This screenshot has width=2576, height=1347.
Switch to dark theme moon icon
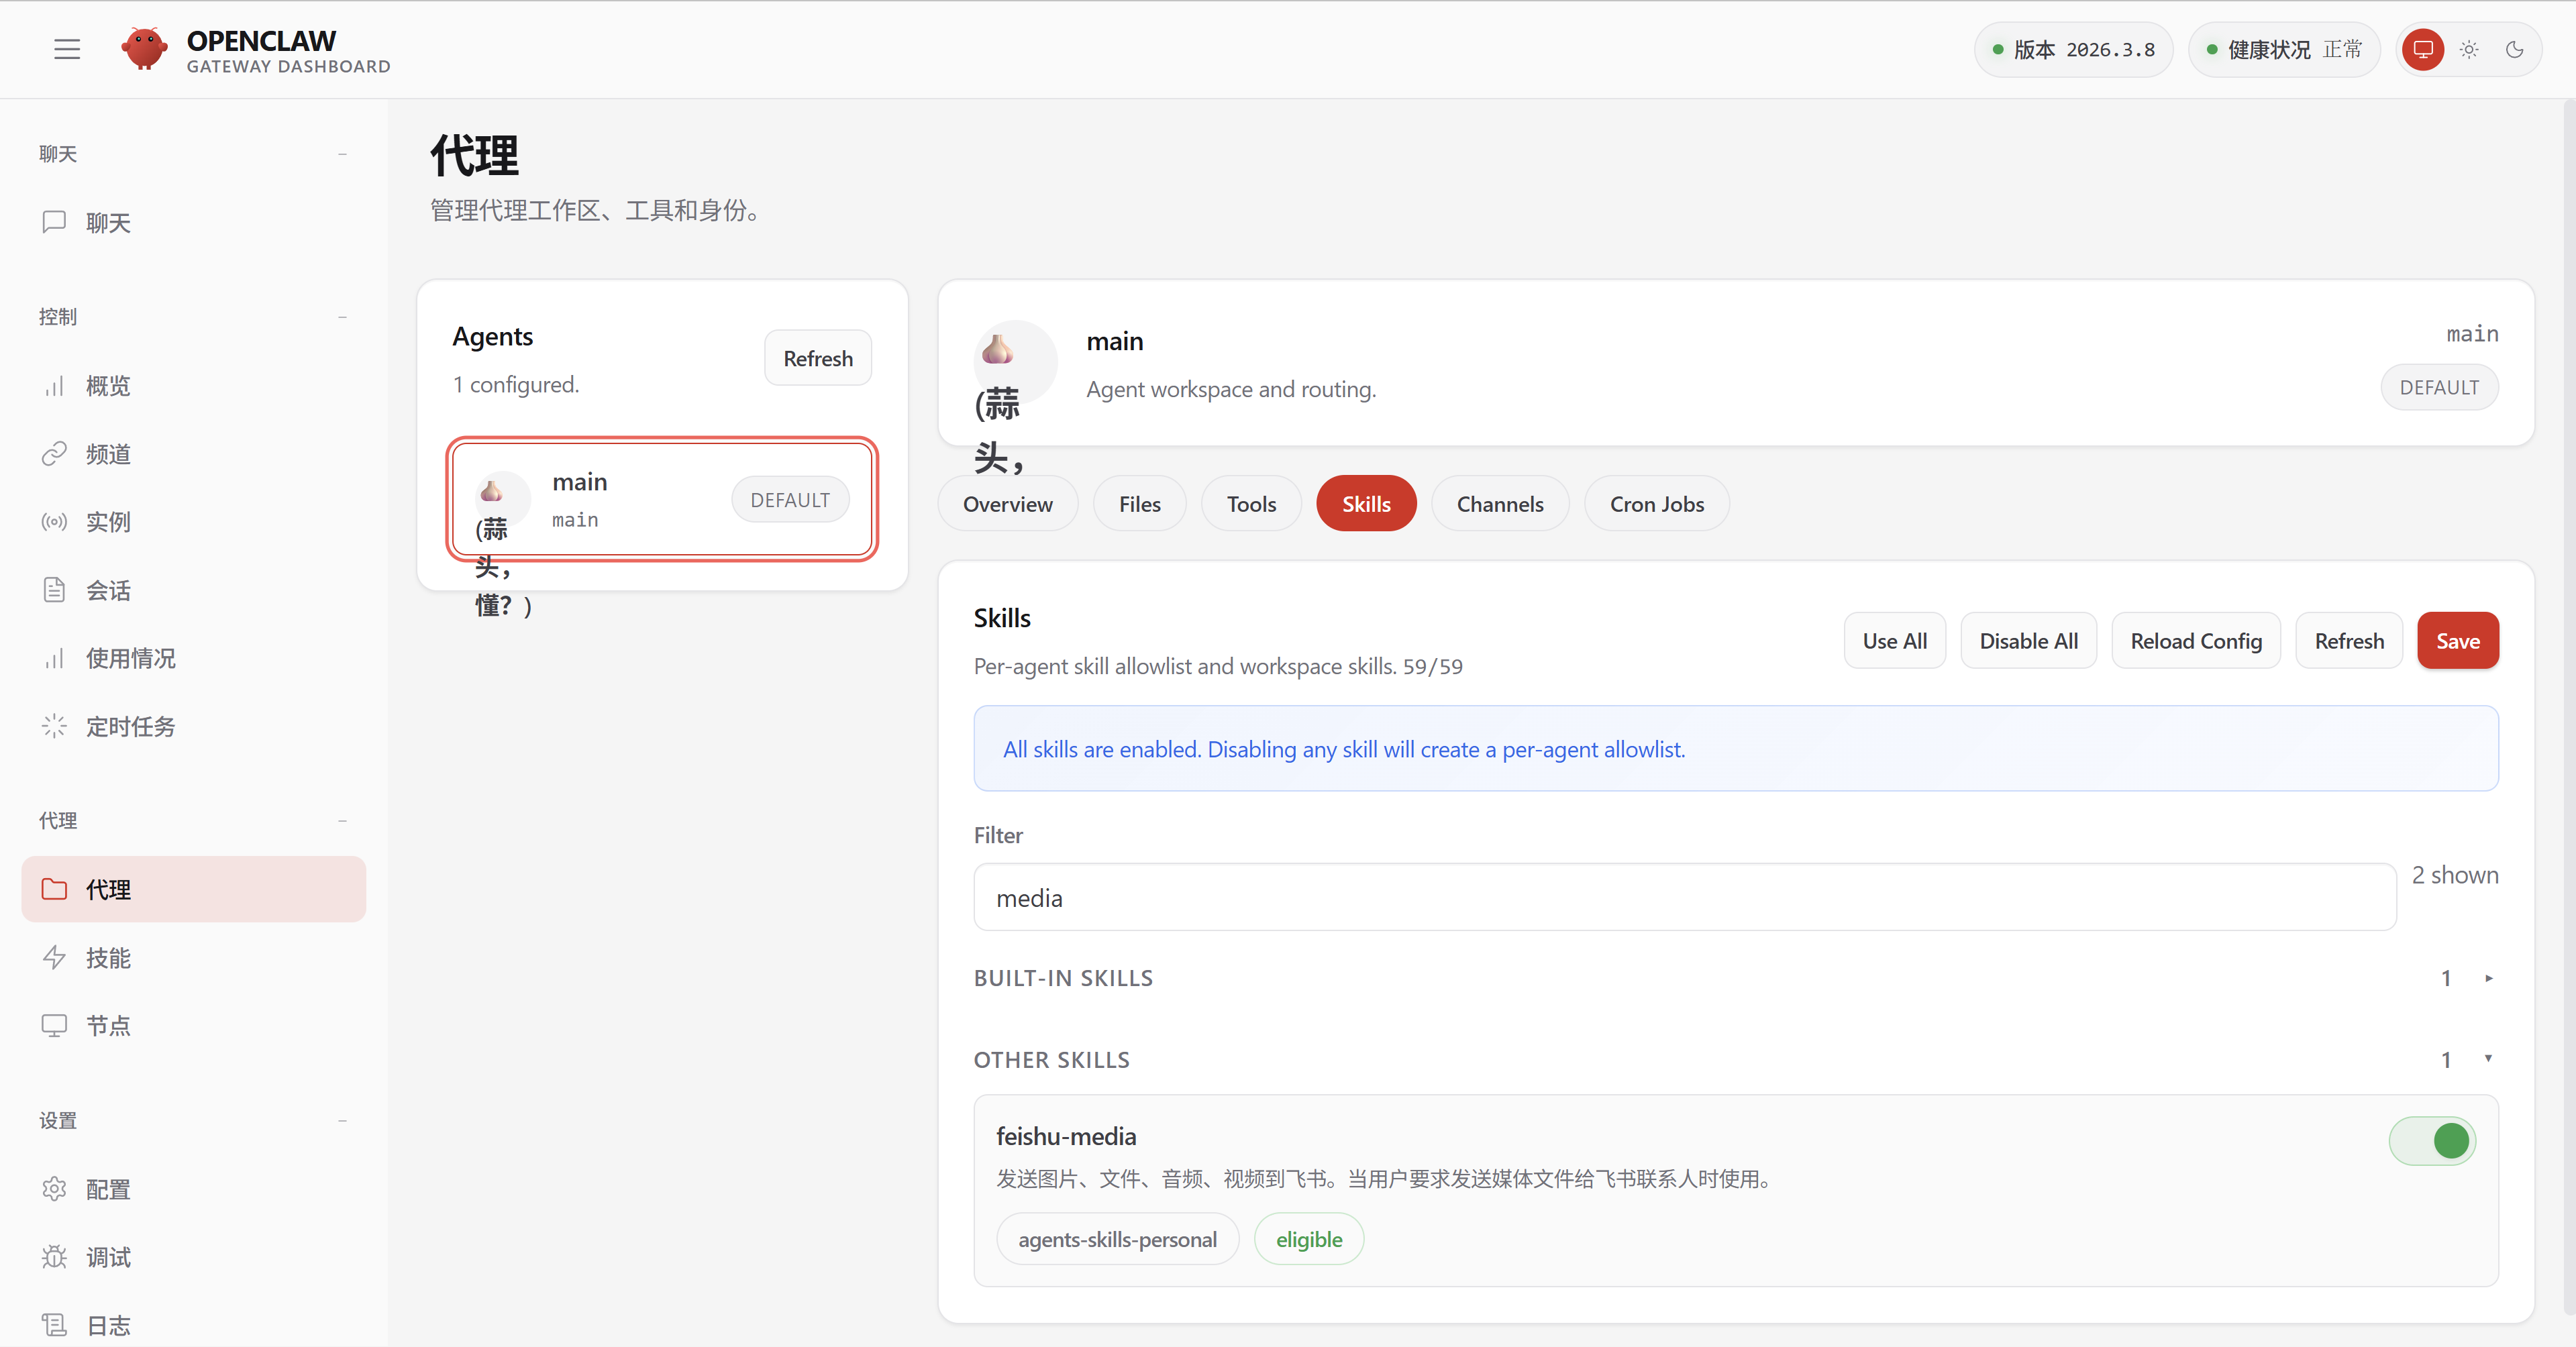click(x=2514, y=49)
